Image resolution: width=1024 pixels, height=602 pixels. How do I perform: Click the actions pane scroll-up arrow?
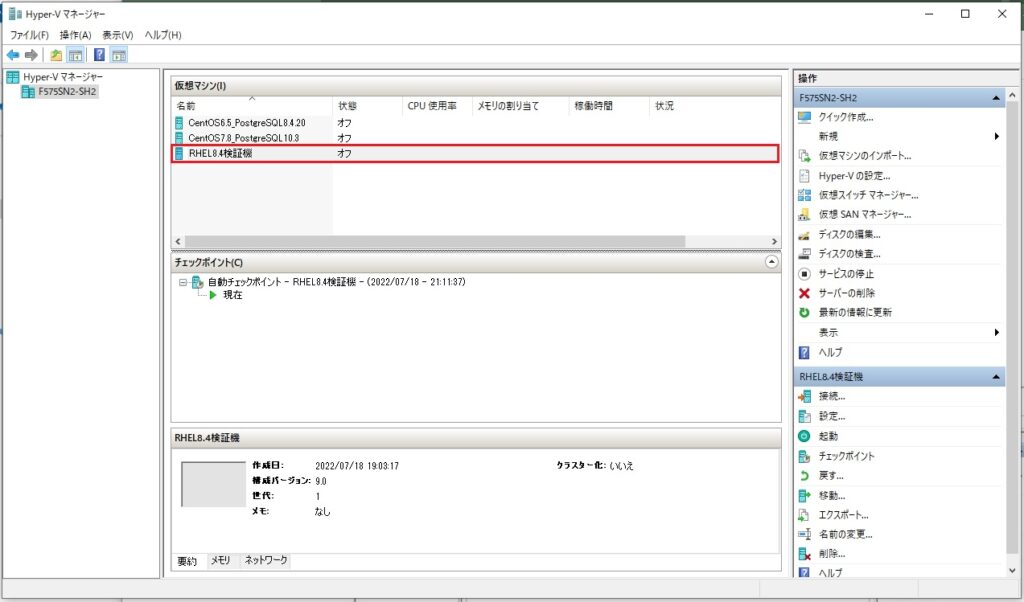pos(1012,96)
